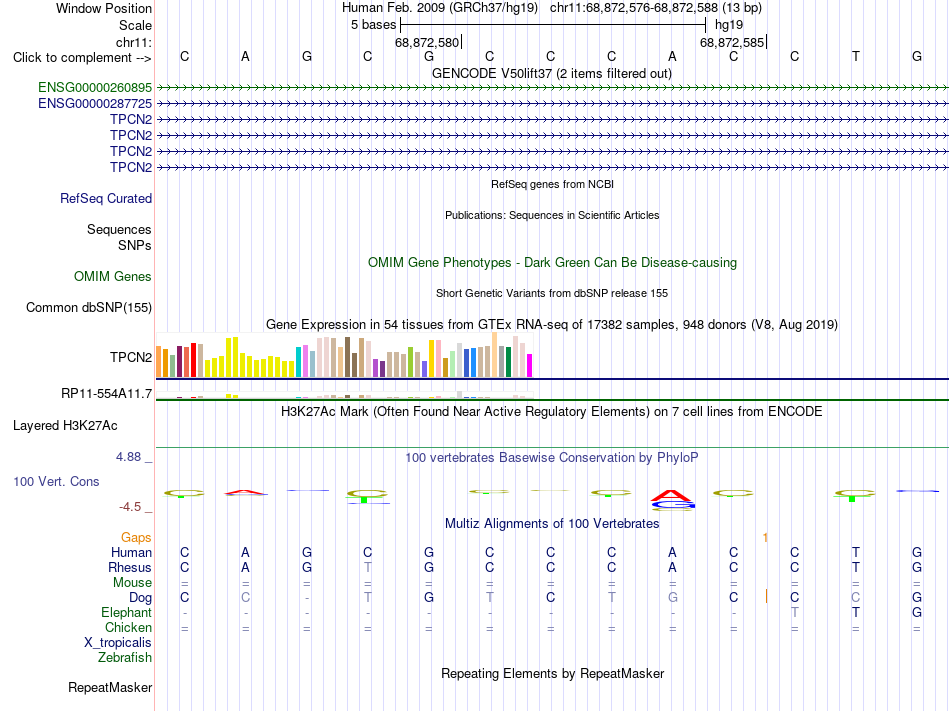Click the Dog species label
Image resolution: width=950 pixels, height=711 pixels.
pyautogui.click(x=140, y=598)
